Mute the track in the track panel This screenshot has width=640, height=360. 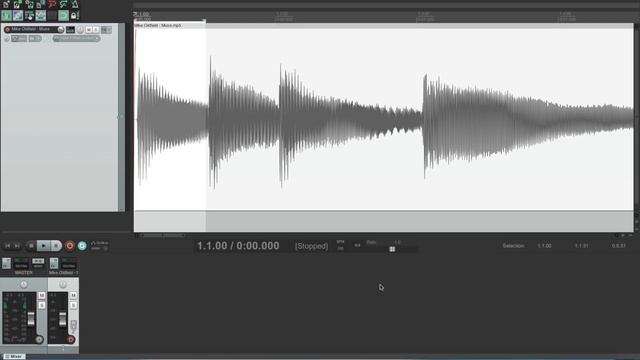[x=89, y=29]
